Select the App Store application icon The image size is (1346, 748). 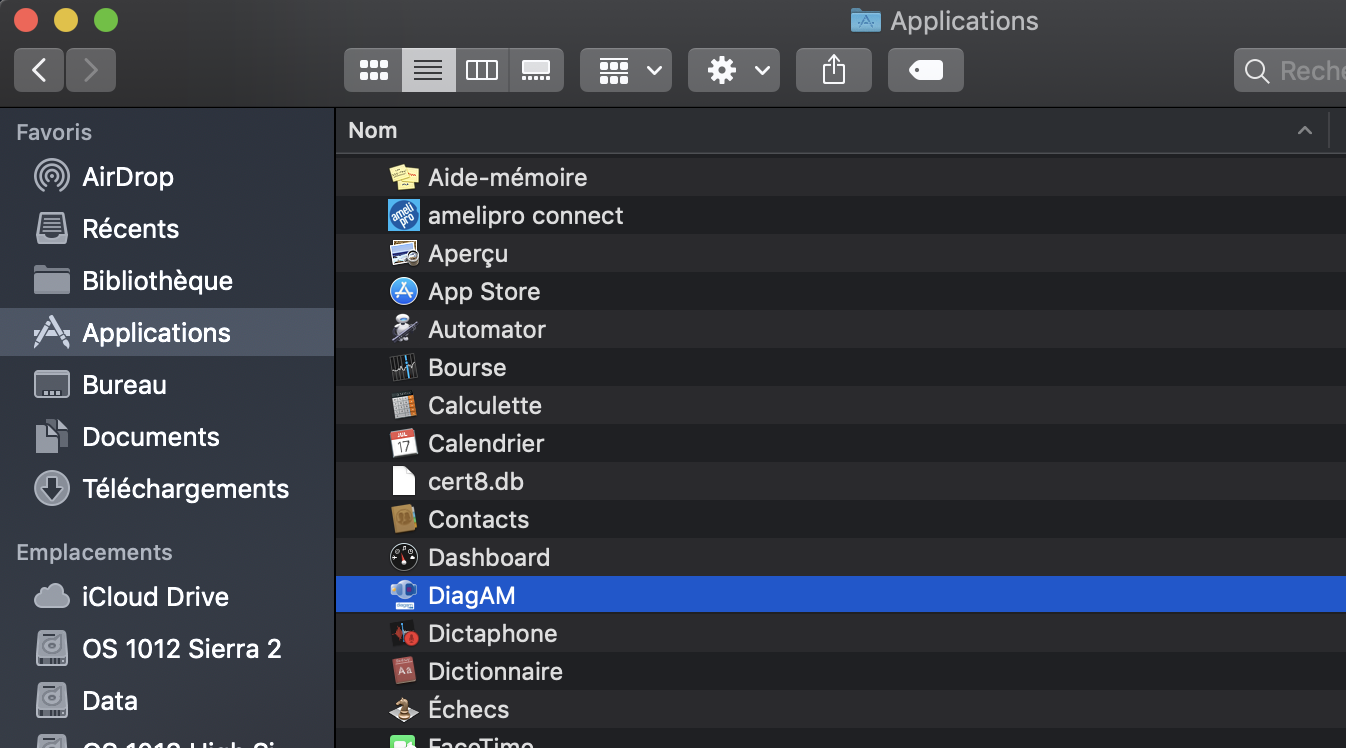[x=403, y=292]
